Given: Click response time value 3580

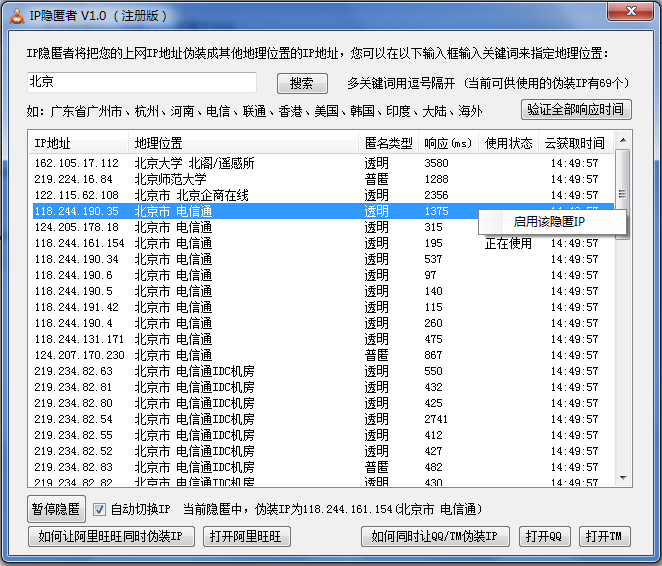Looking at the screenshot, I should click(437, 163).
